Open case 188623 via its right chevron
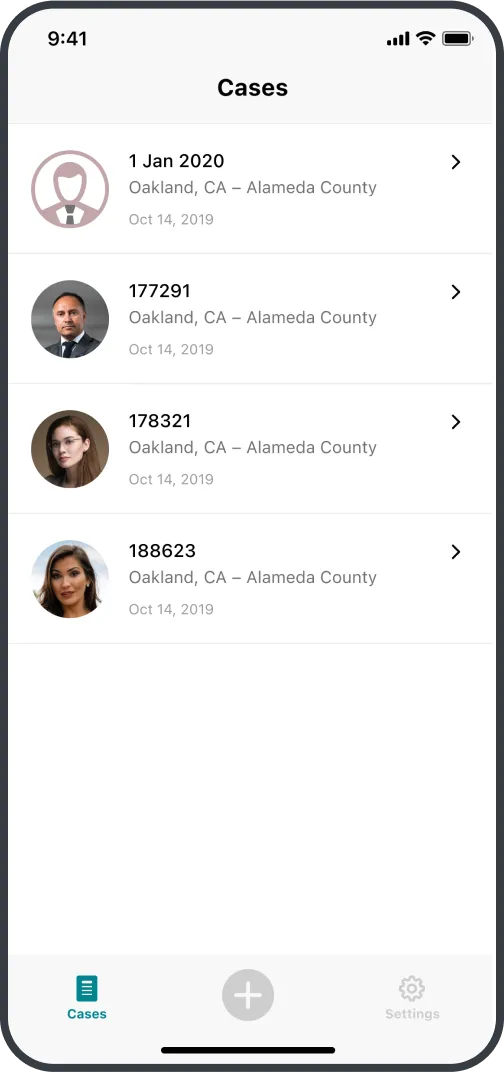 pyautogui.click(x=456, y=552)
